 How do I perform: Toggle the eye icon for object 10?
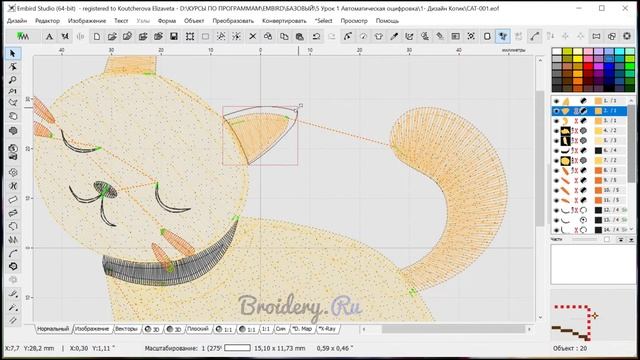coord(556,190)
